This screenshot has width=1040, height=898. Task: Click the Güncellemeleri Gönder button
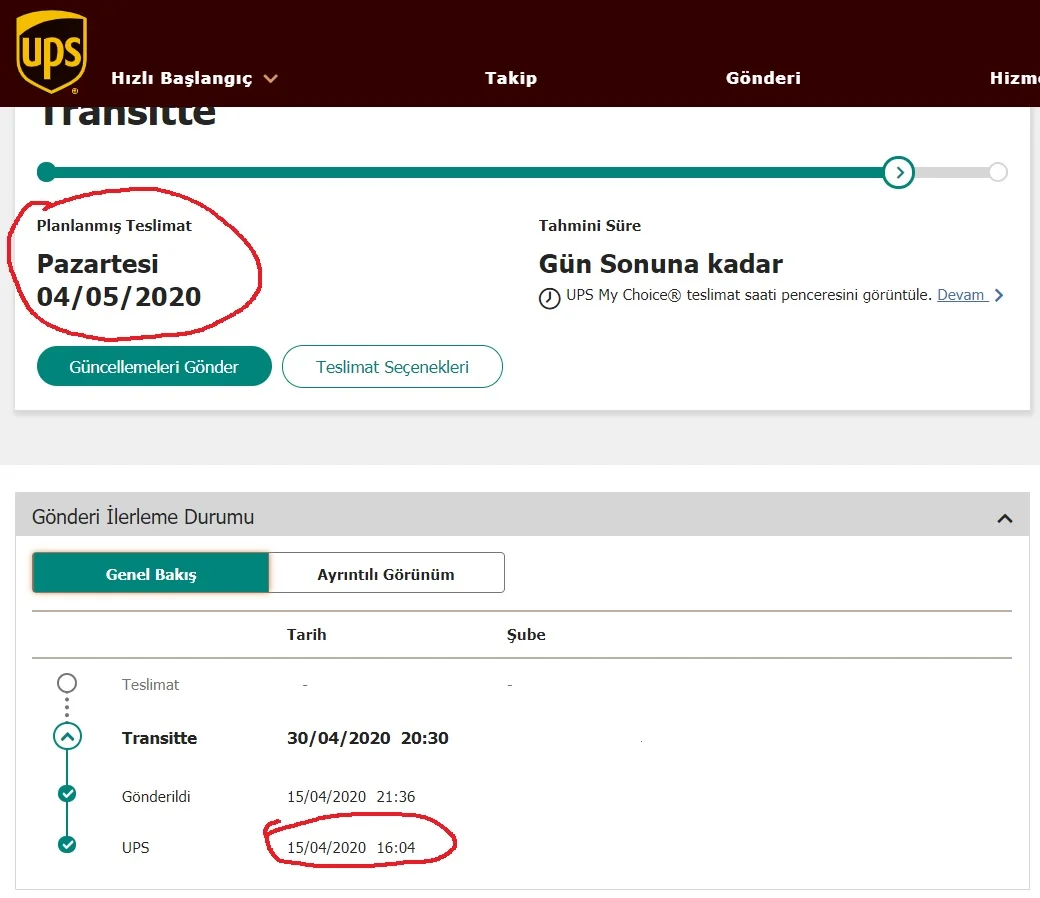154,366
